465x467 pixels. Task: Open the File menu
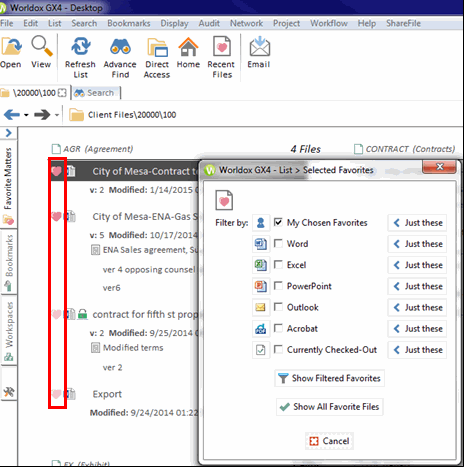(x=7, y=23)
